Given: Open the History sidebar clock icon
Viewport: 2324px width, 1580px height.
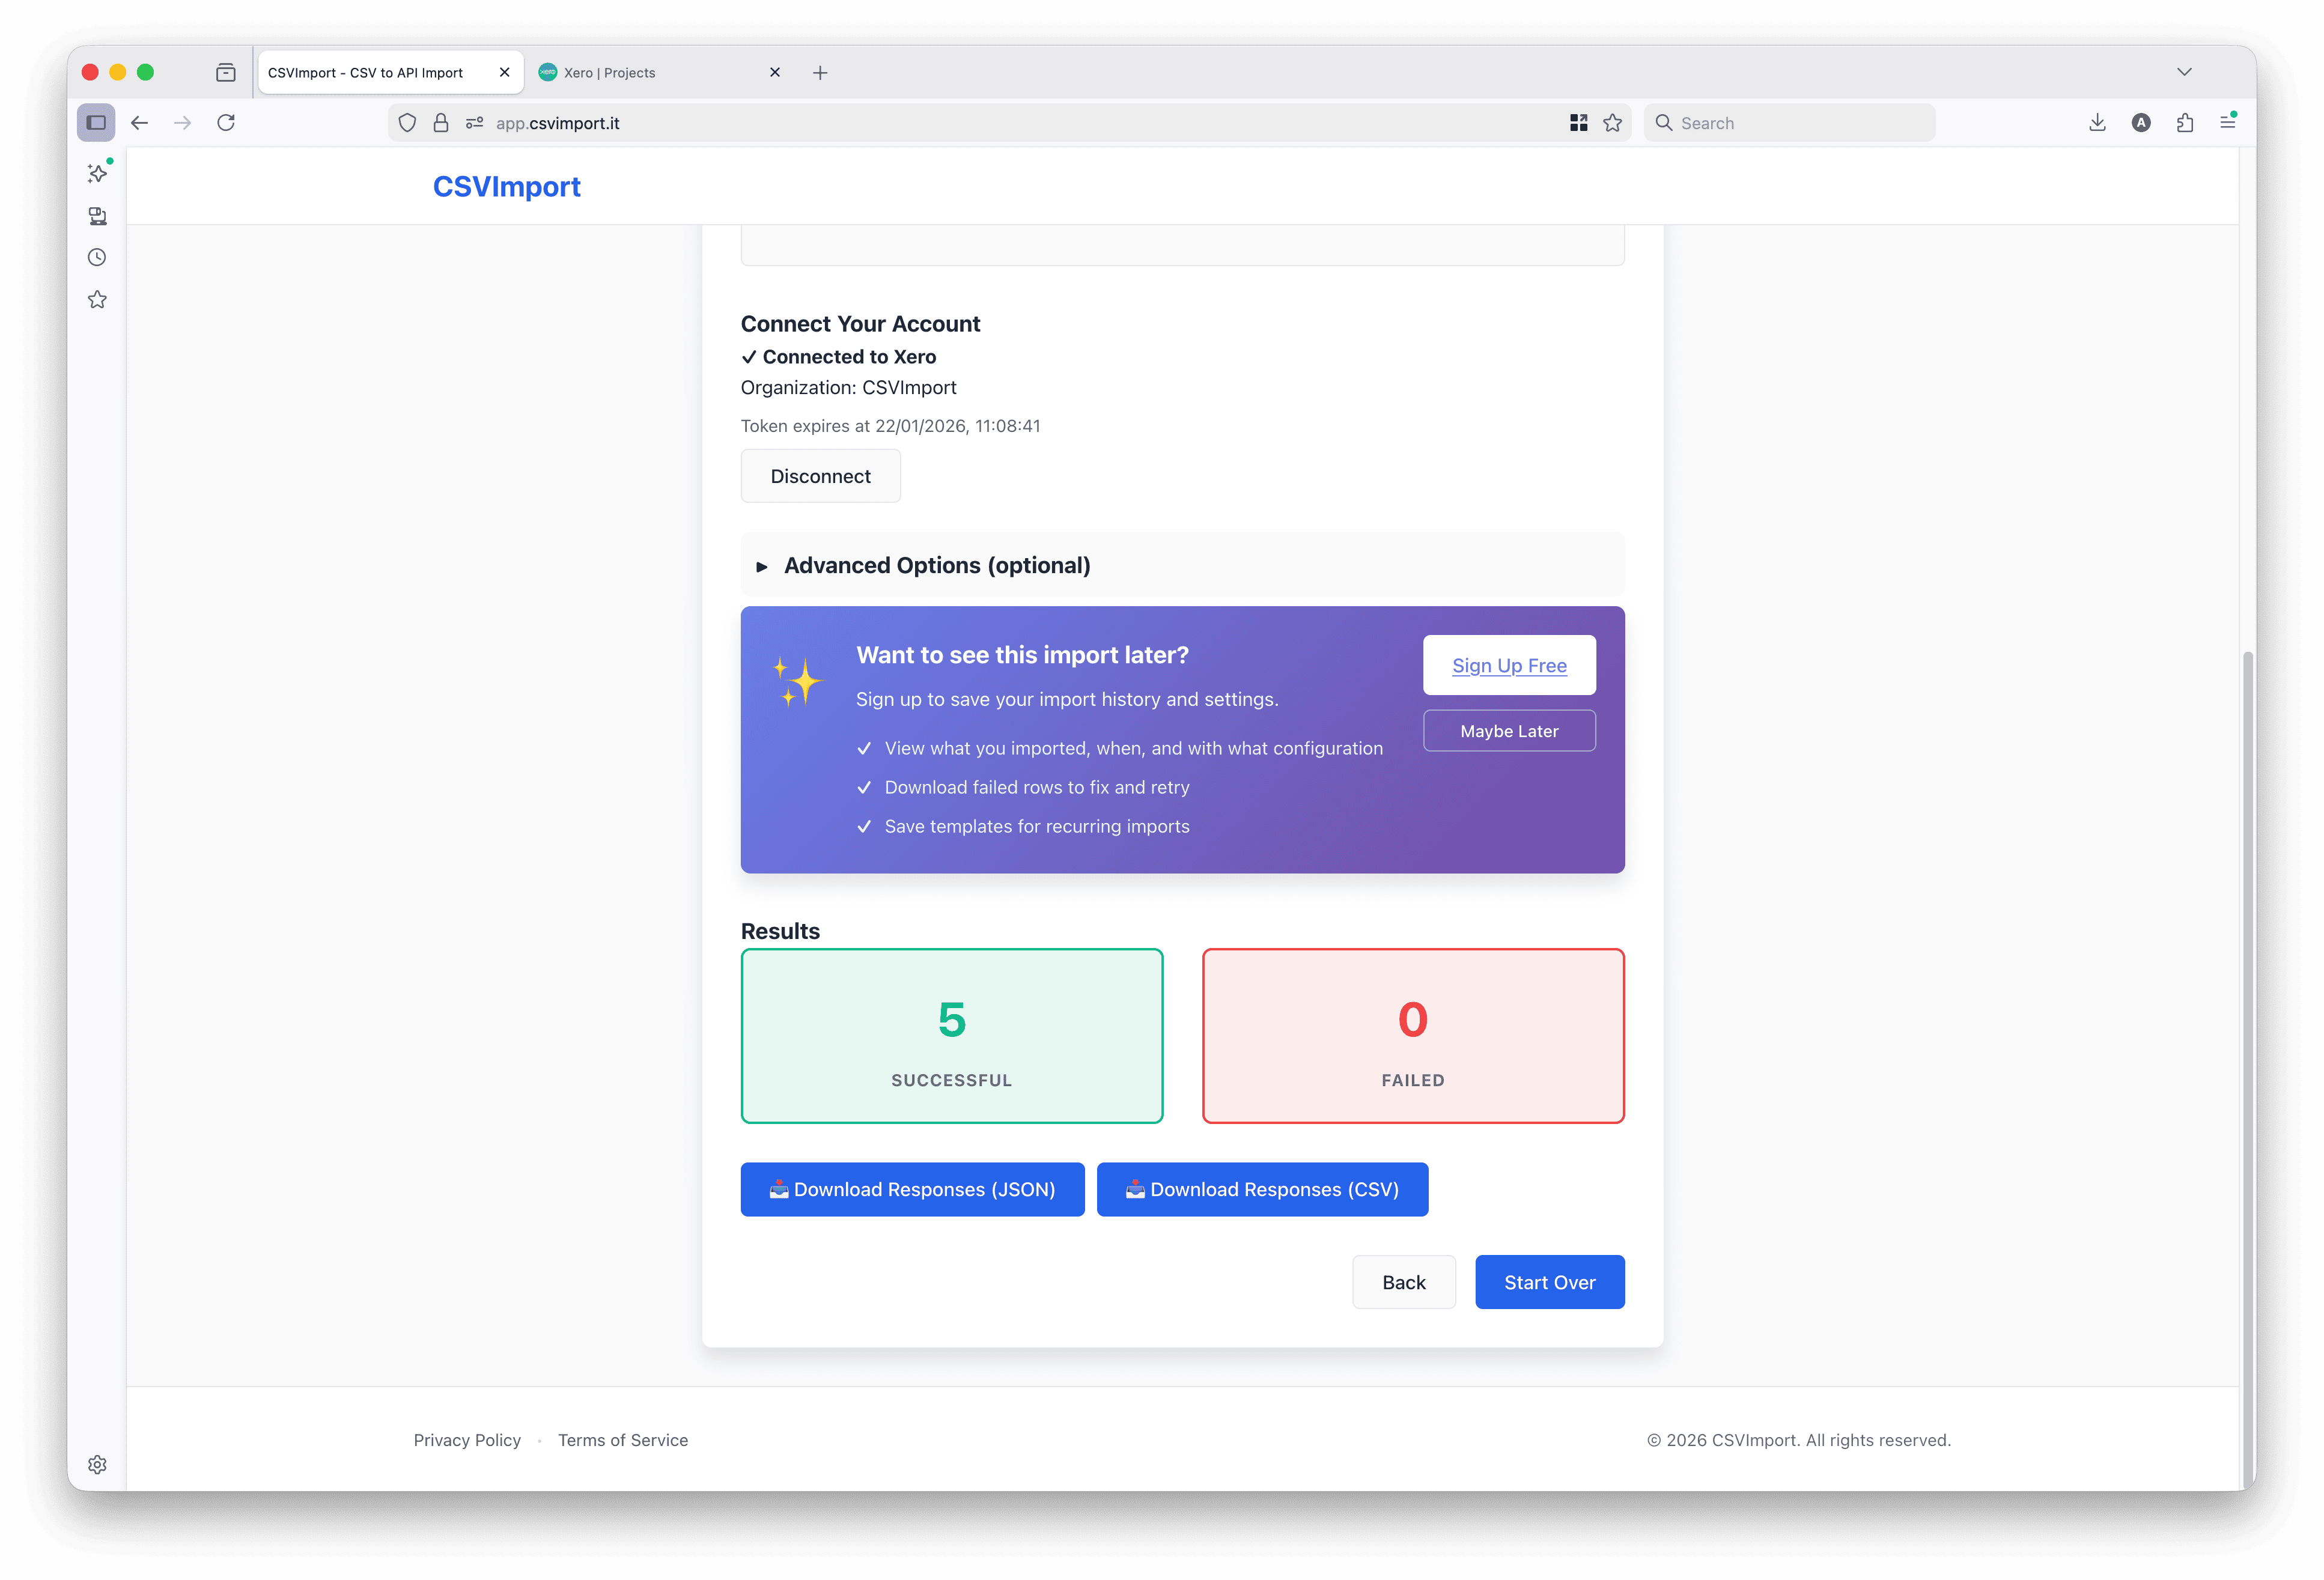Looking at the screenshot, I should coord(97,258).
